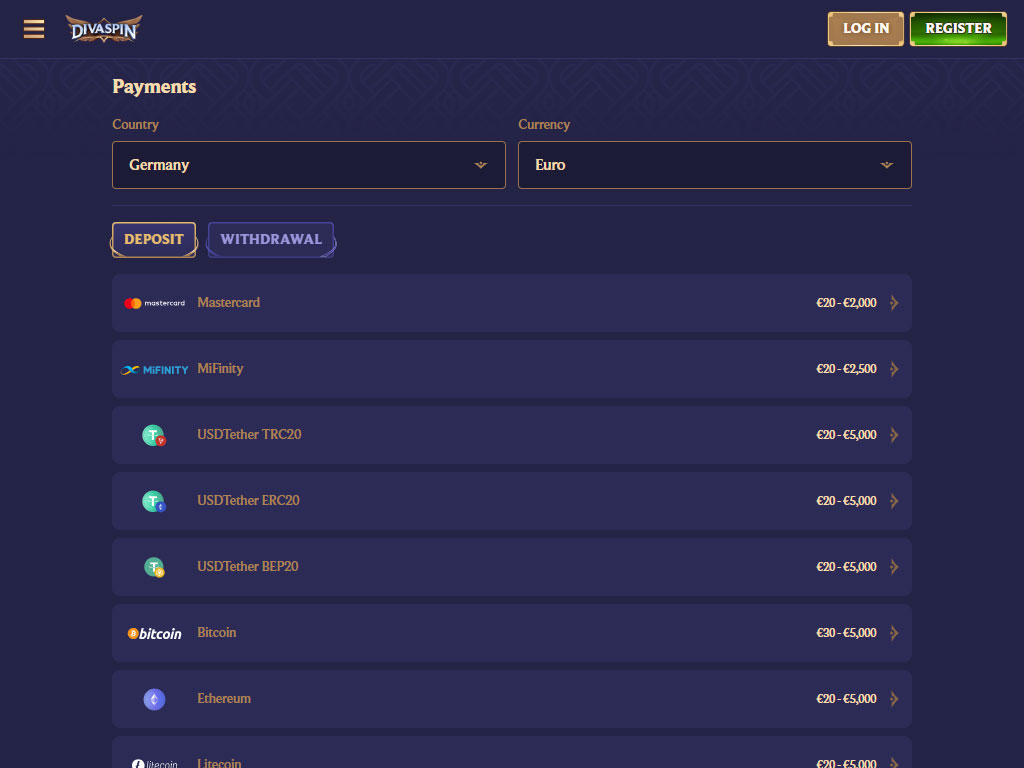Click the Bitcoin logo icon

click(x=155, y=633)
